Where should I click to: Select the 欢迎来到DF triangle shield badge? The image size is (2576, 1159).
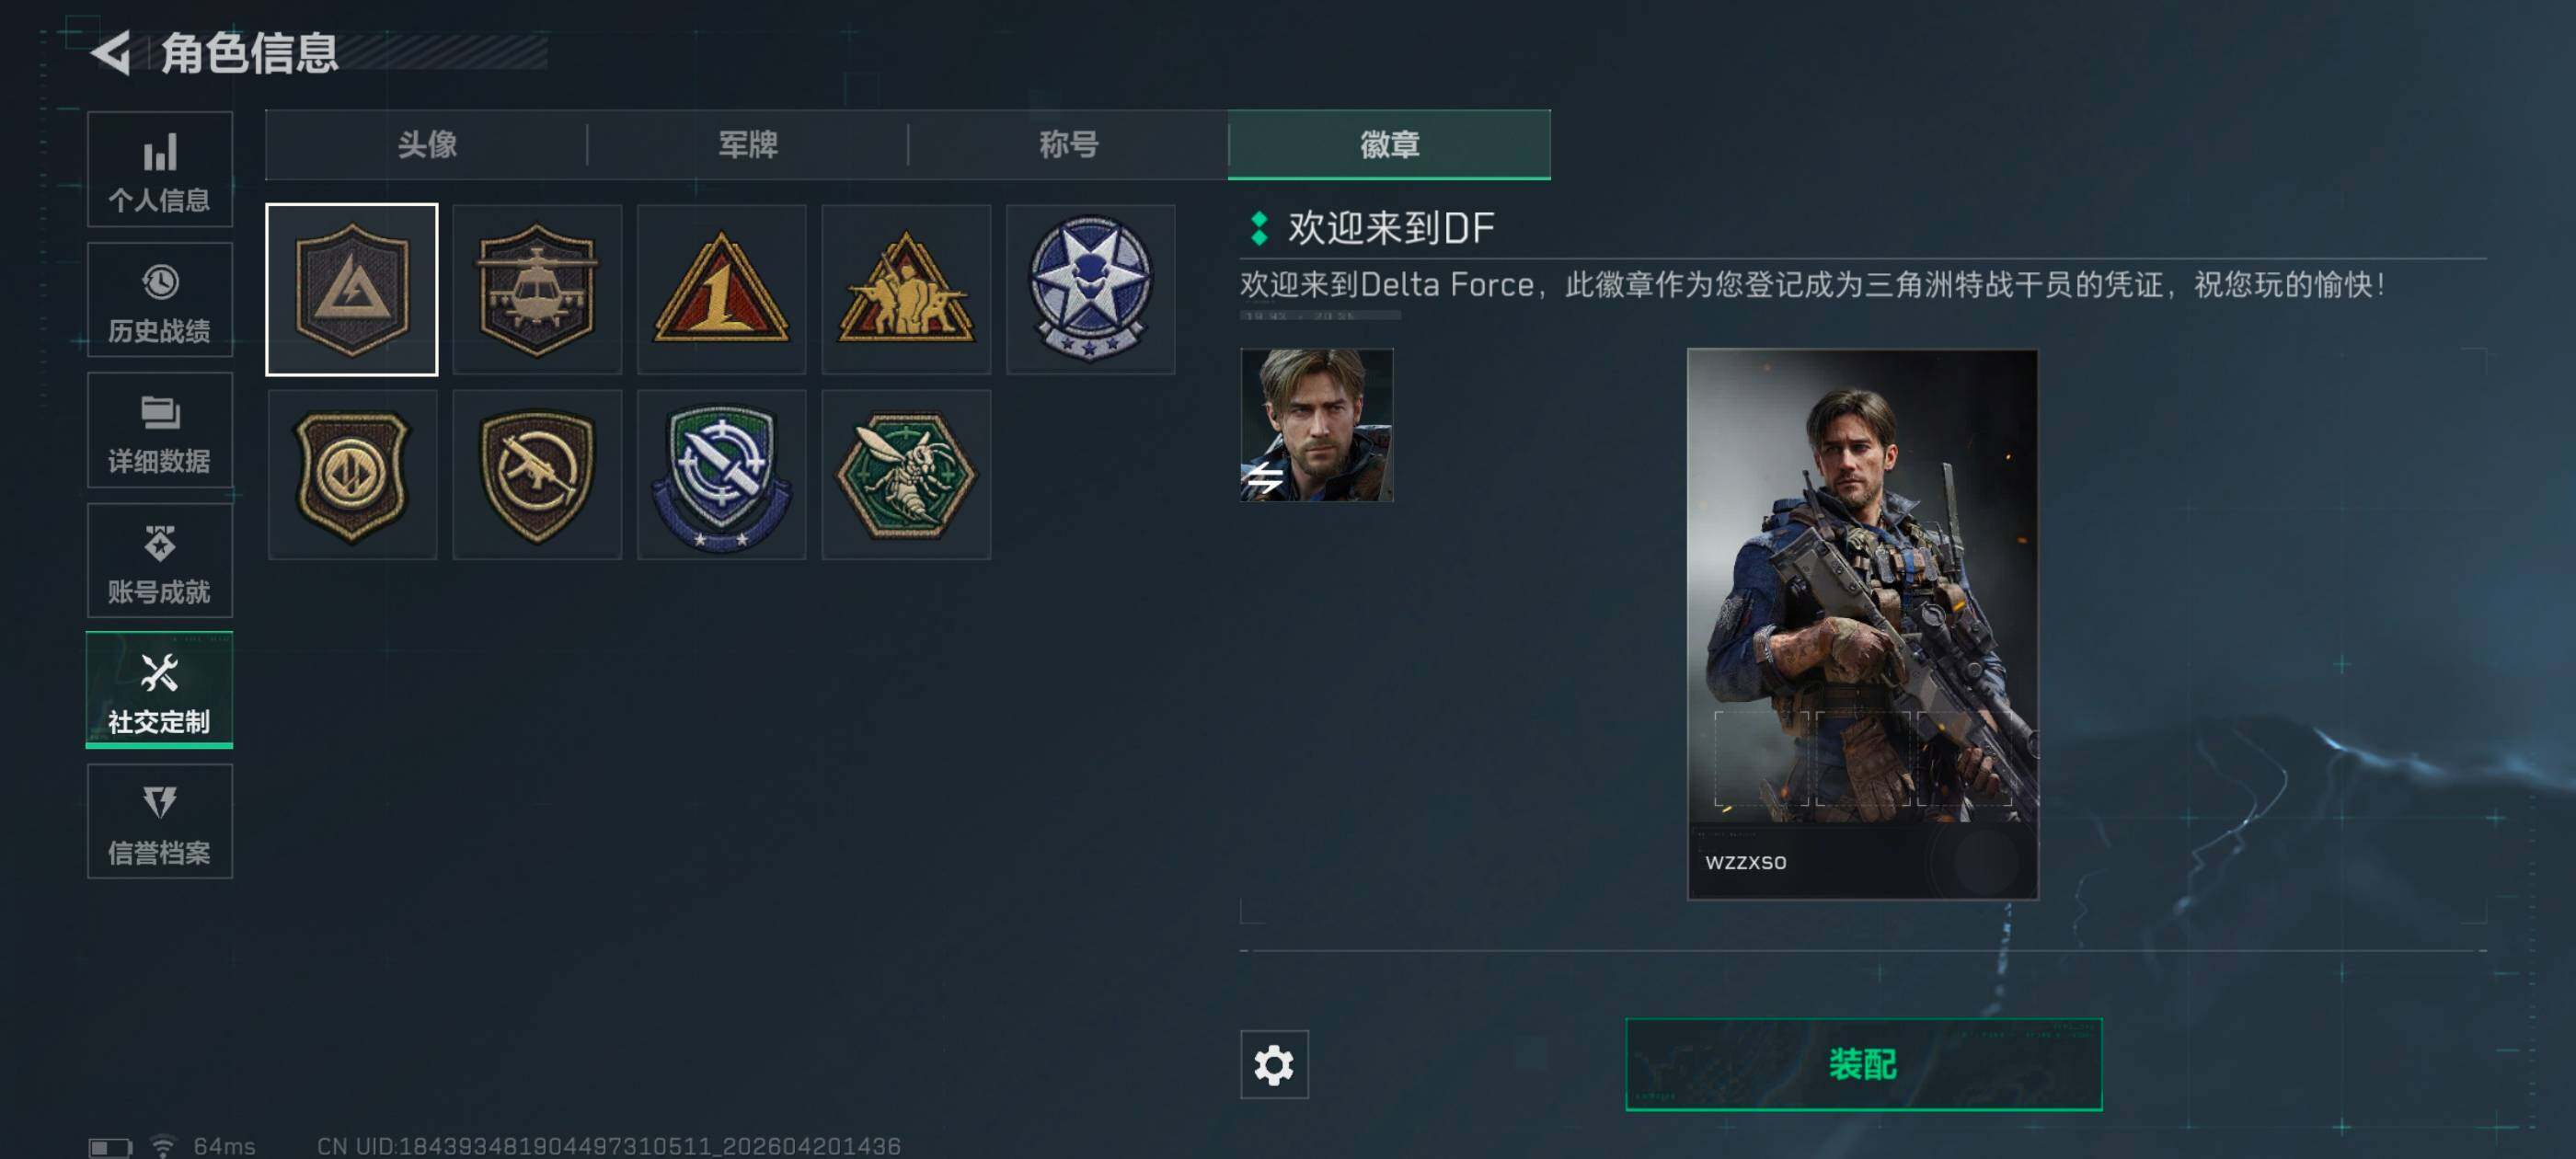coord(352,290)
